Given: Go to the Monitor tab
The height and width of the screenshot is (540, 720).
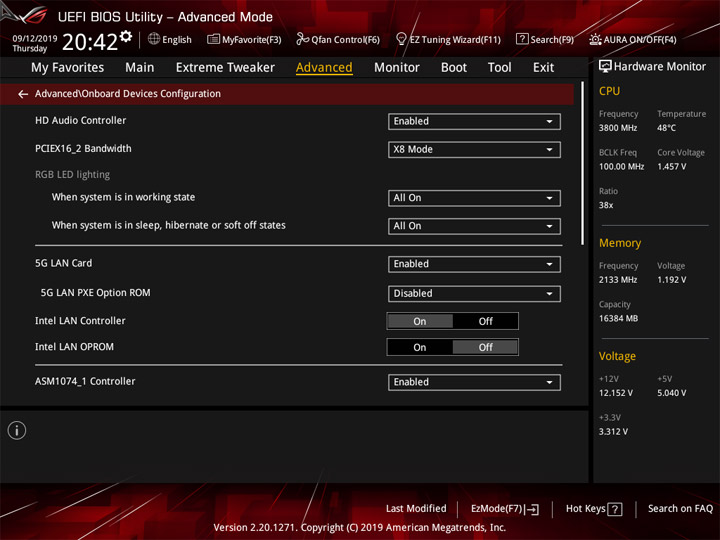Looking at the screenshot, I should [x=397, y=68].
